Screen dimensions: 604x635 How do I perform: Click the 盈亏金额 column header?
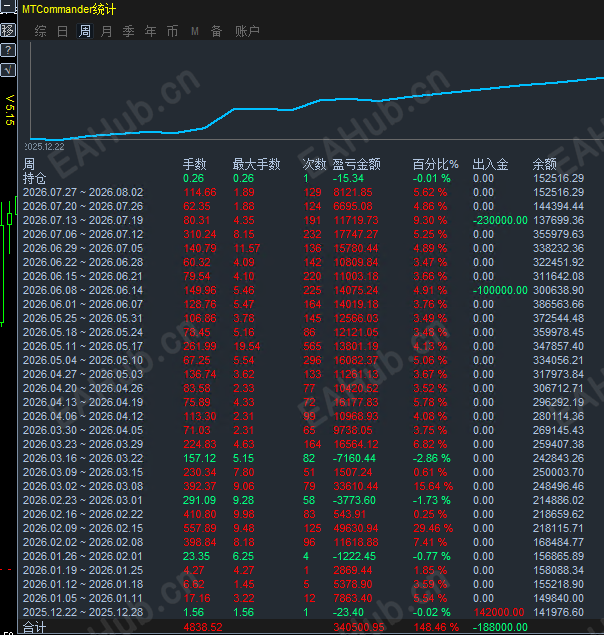(x=356, y=164)
